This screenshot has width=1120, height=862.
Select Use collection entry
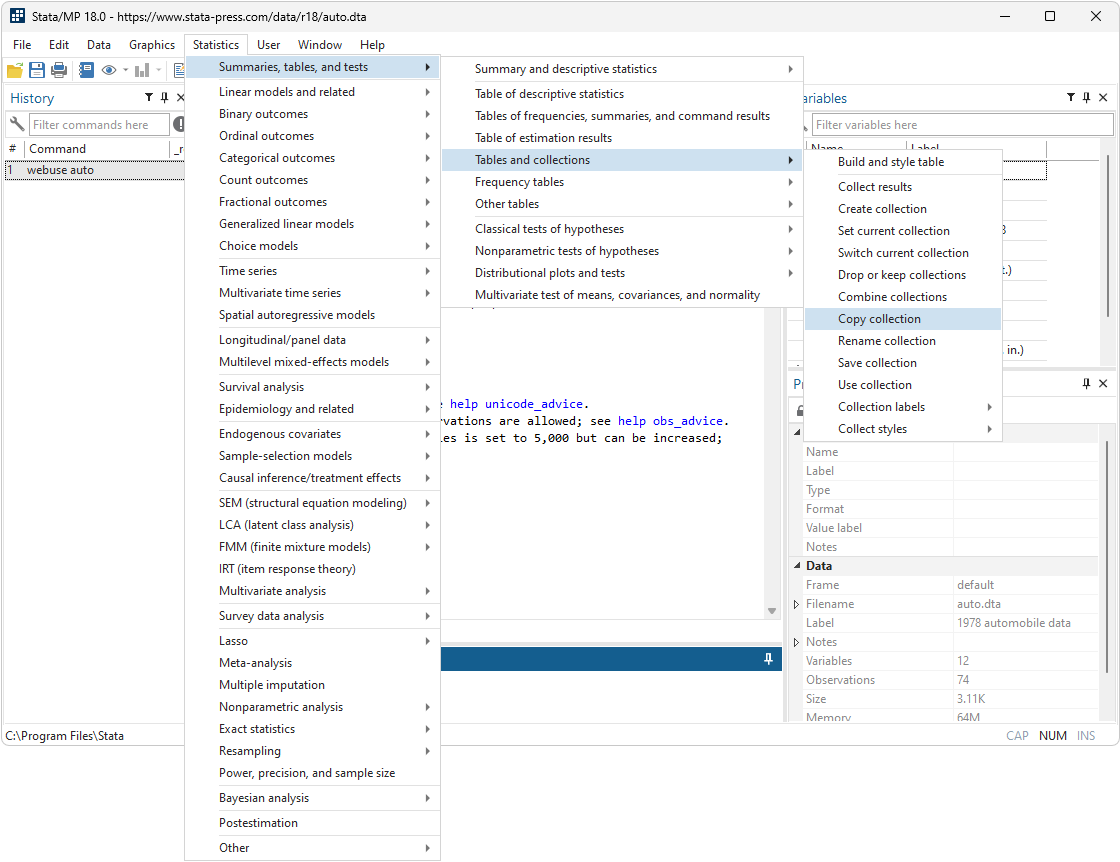[903, 385]
